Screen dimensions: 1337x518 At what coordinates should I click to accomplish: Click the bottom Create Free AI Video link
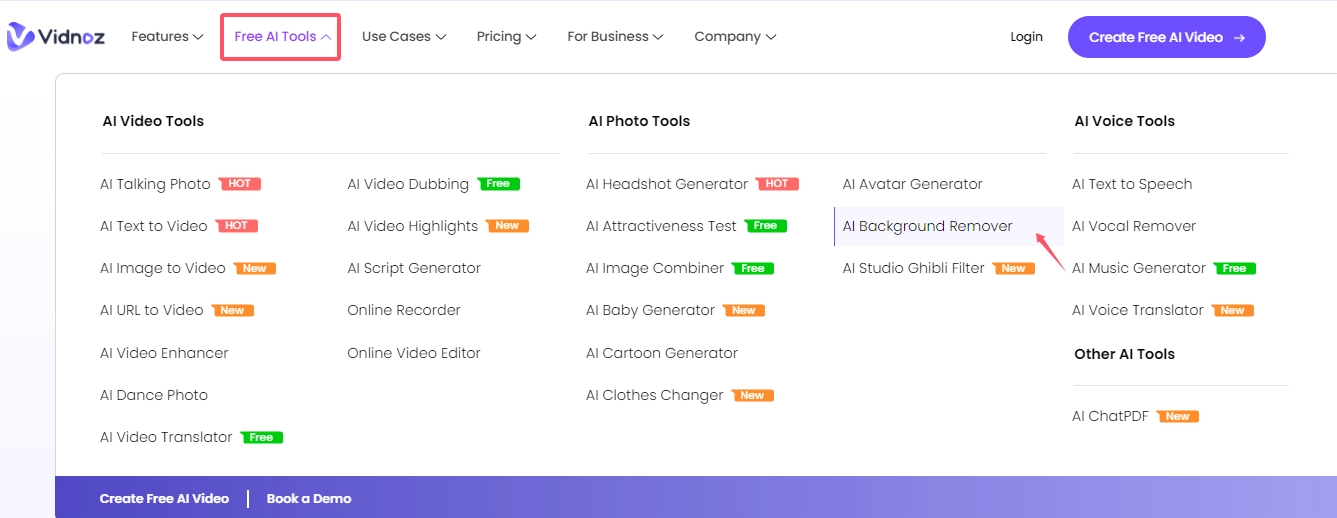(164, 498)
